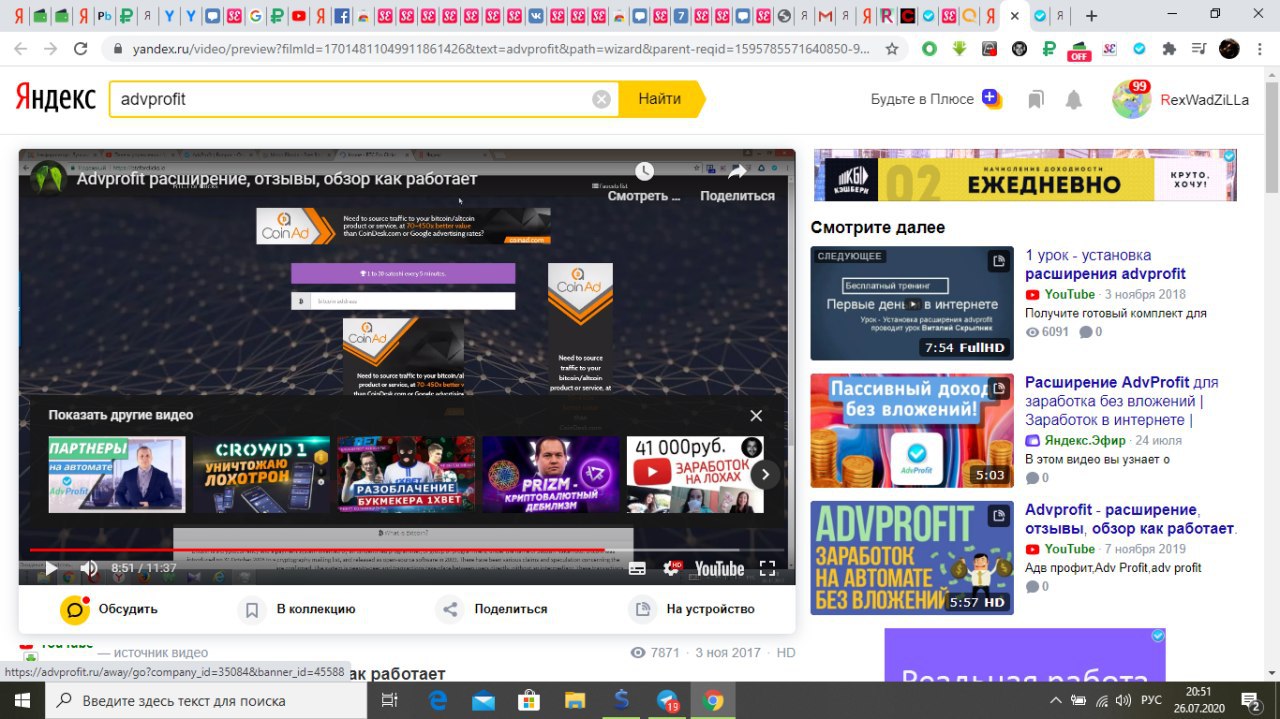Click the Watch later clock icon in player
This screenshot has height=719, width=1280.
(644, 171)
